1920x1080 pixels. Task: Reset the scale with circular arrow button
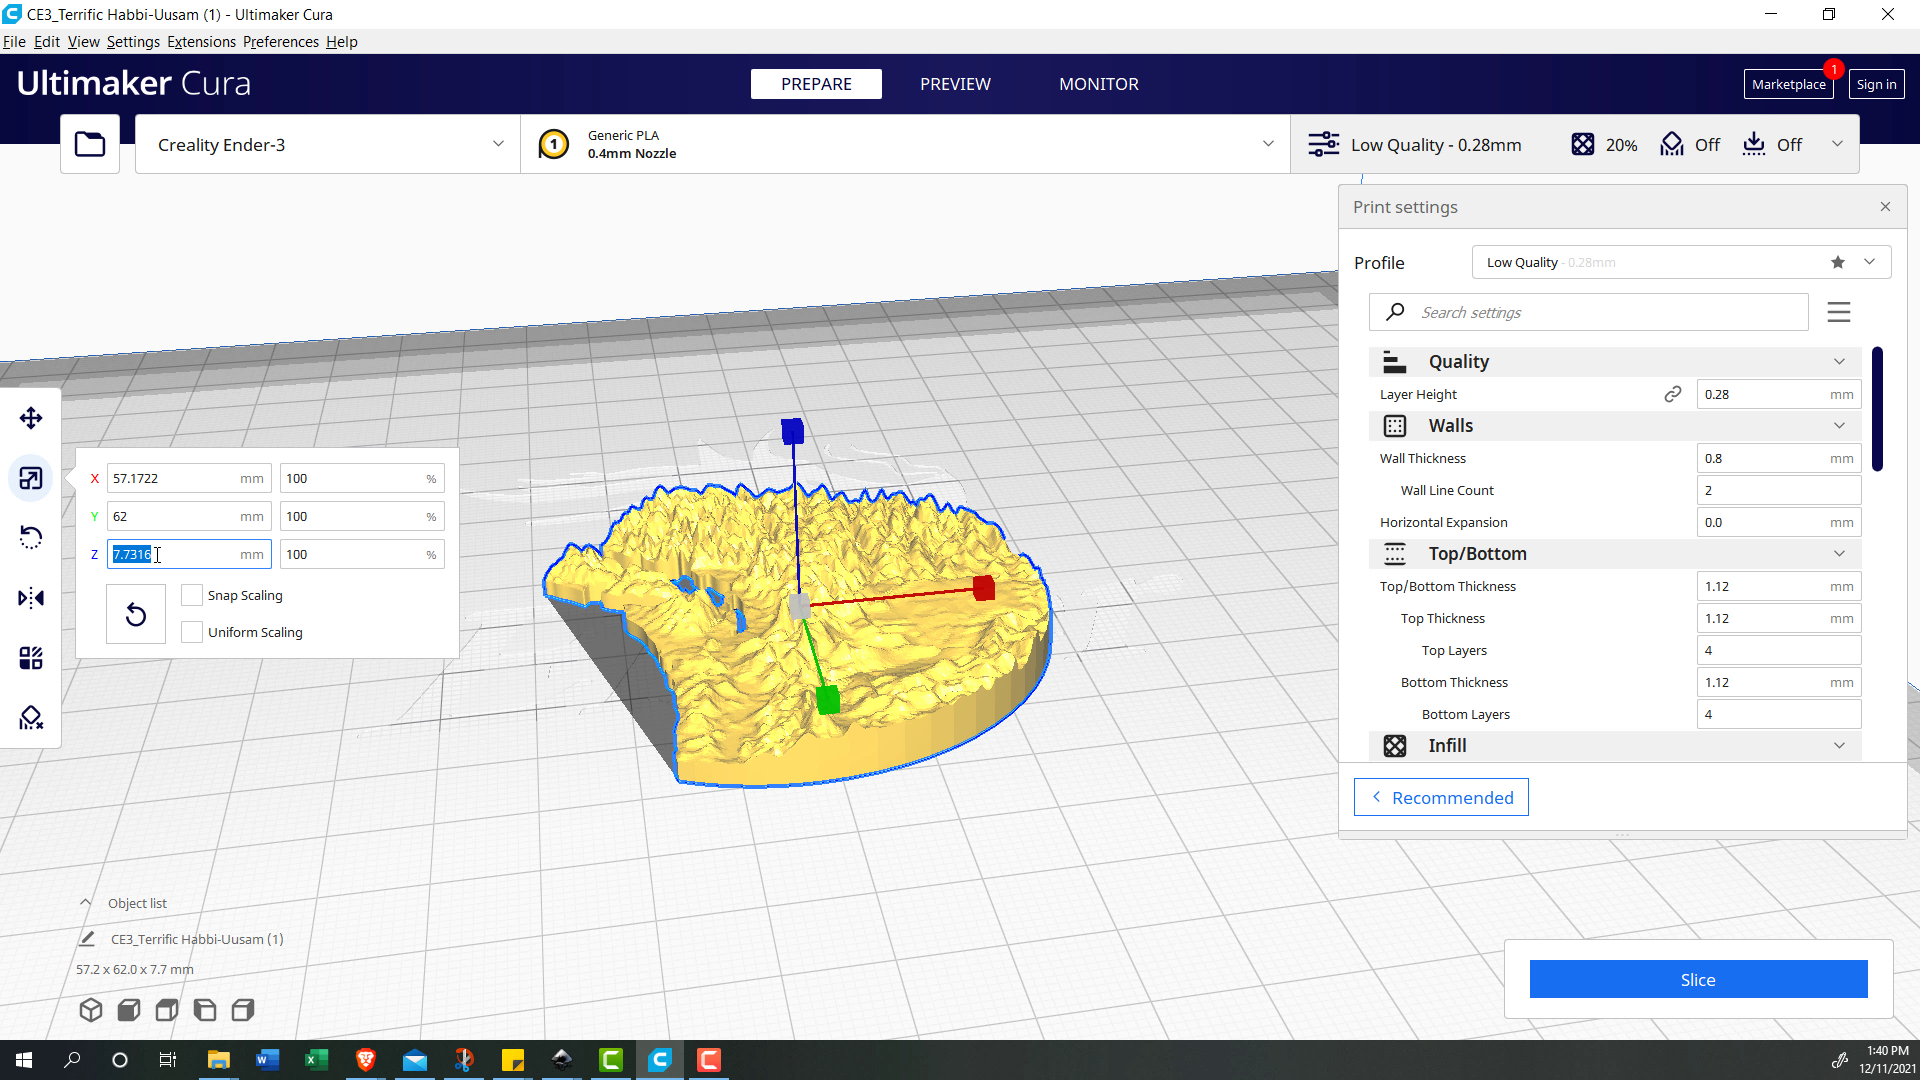(136, 614)
